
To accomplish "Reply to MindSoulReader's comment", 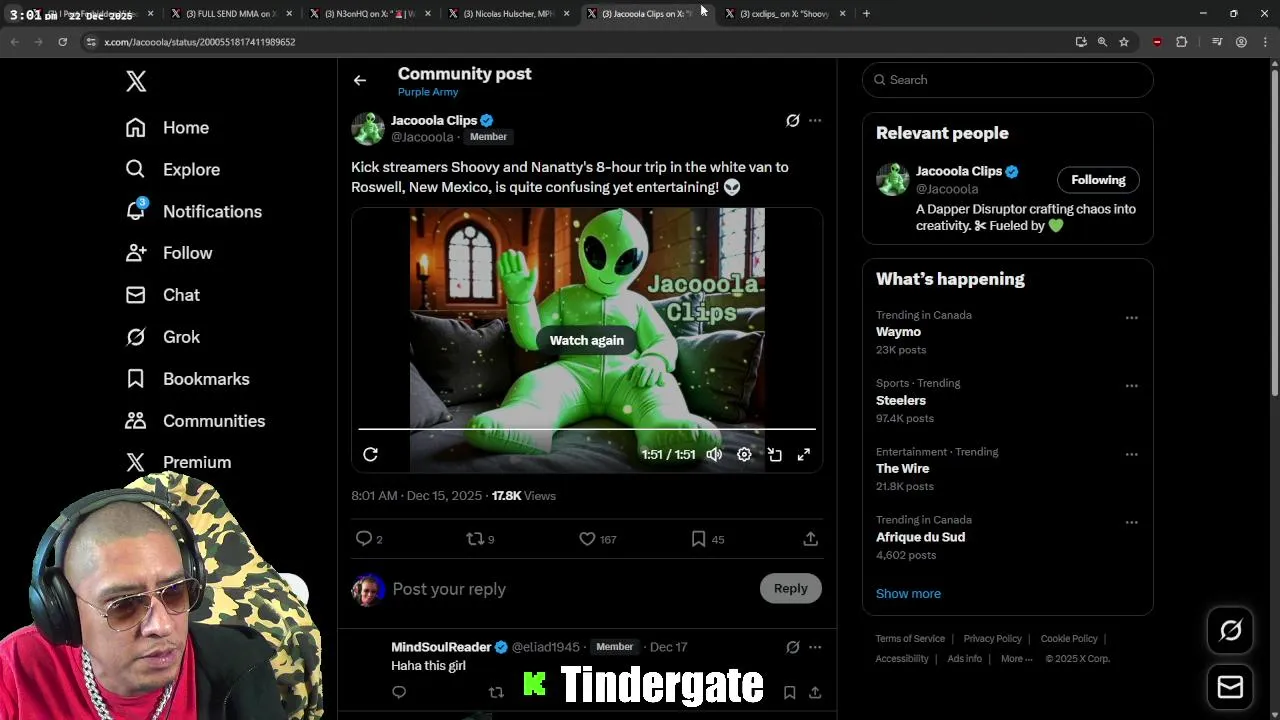I will coord(399,692).
